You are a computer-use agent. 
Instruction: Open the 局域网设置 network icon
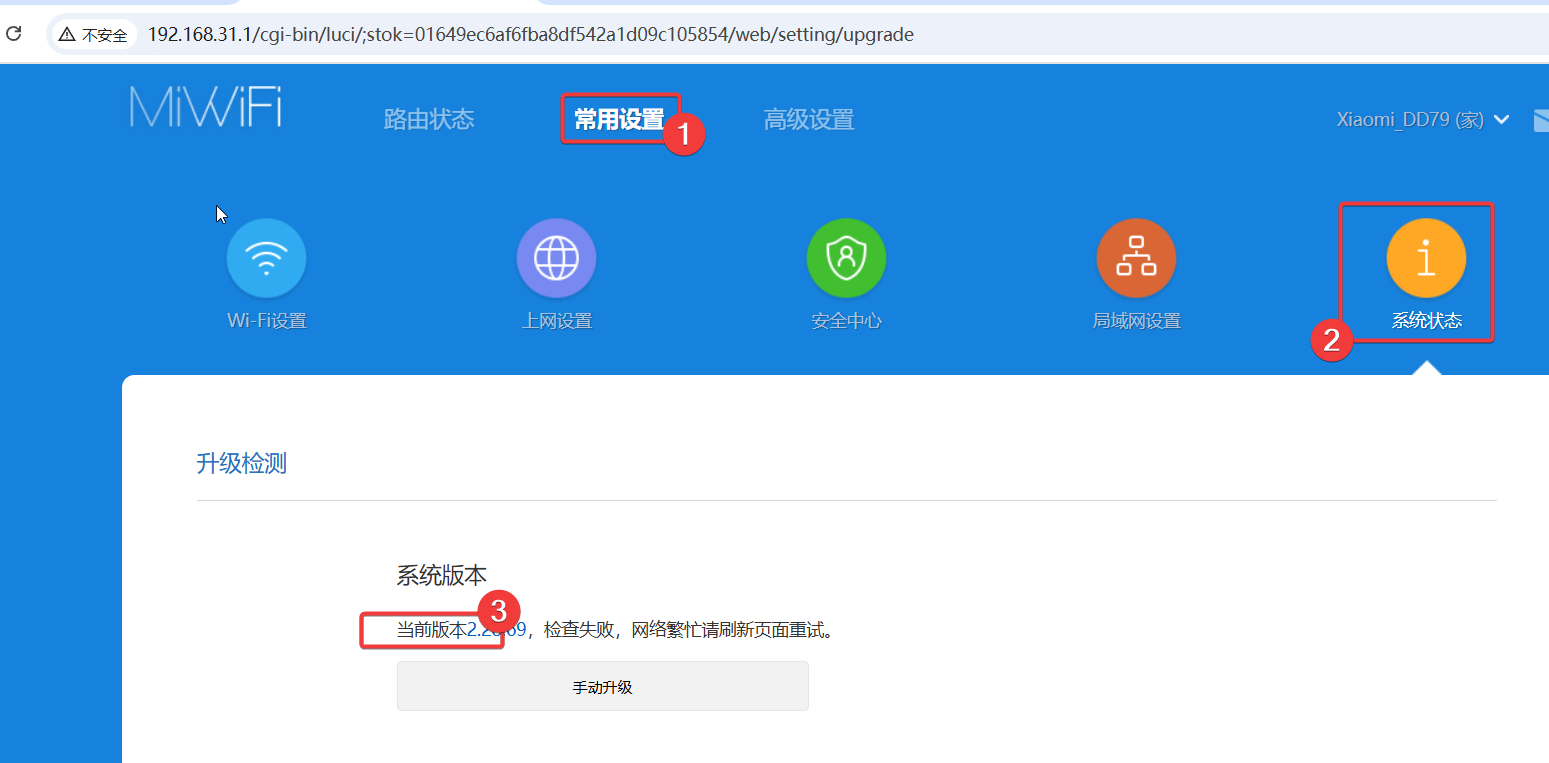pos(1136,258)
